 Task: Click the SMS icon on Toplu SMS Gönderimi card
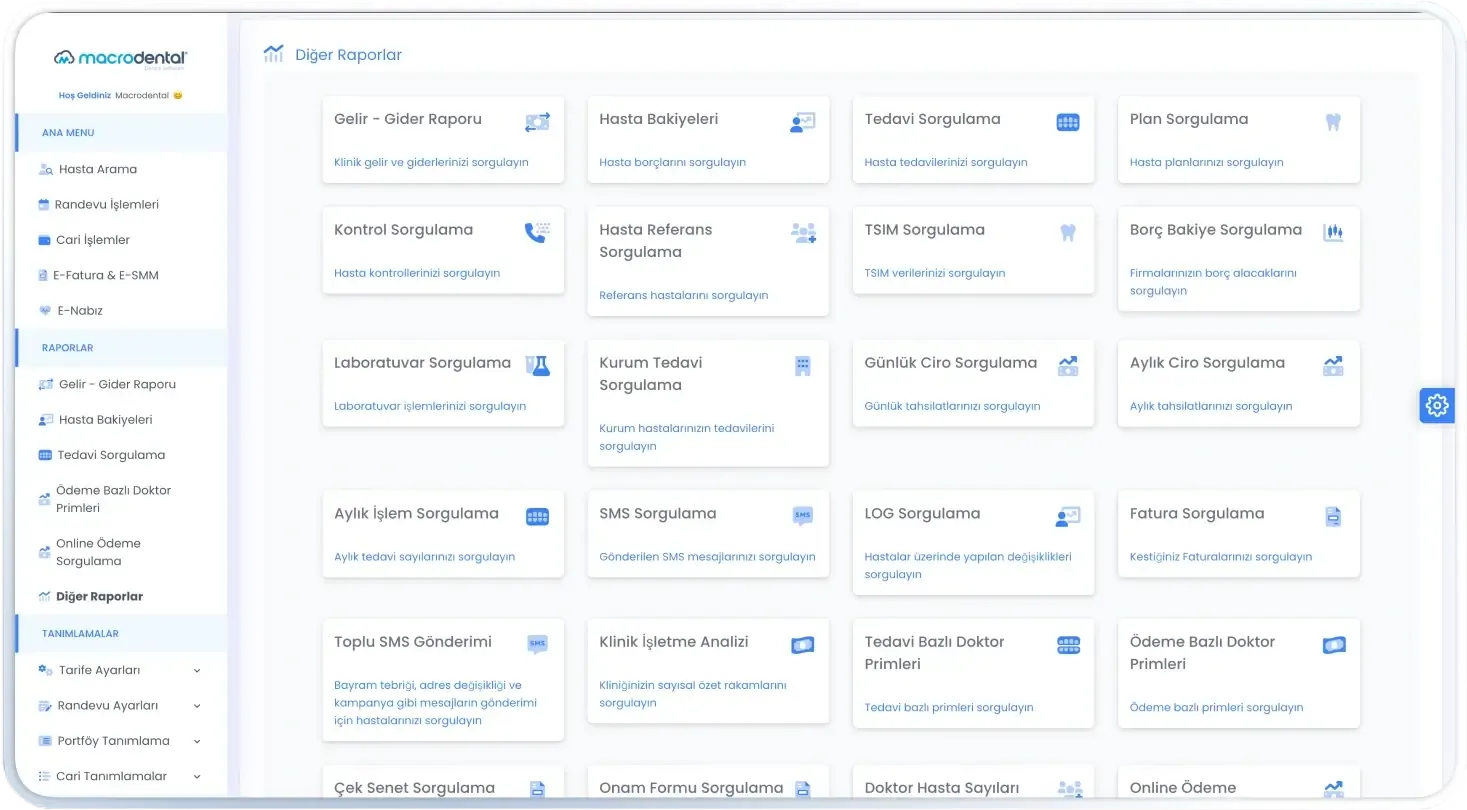coord(538,645)
